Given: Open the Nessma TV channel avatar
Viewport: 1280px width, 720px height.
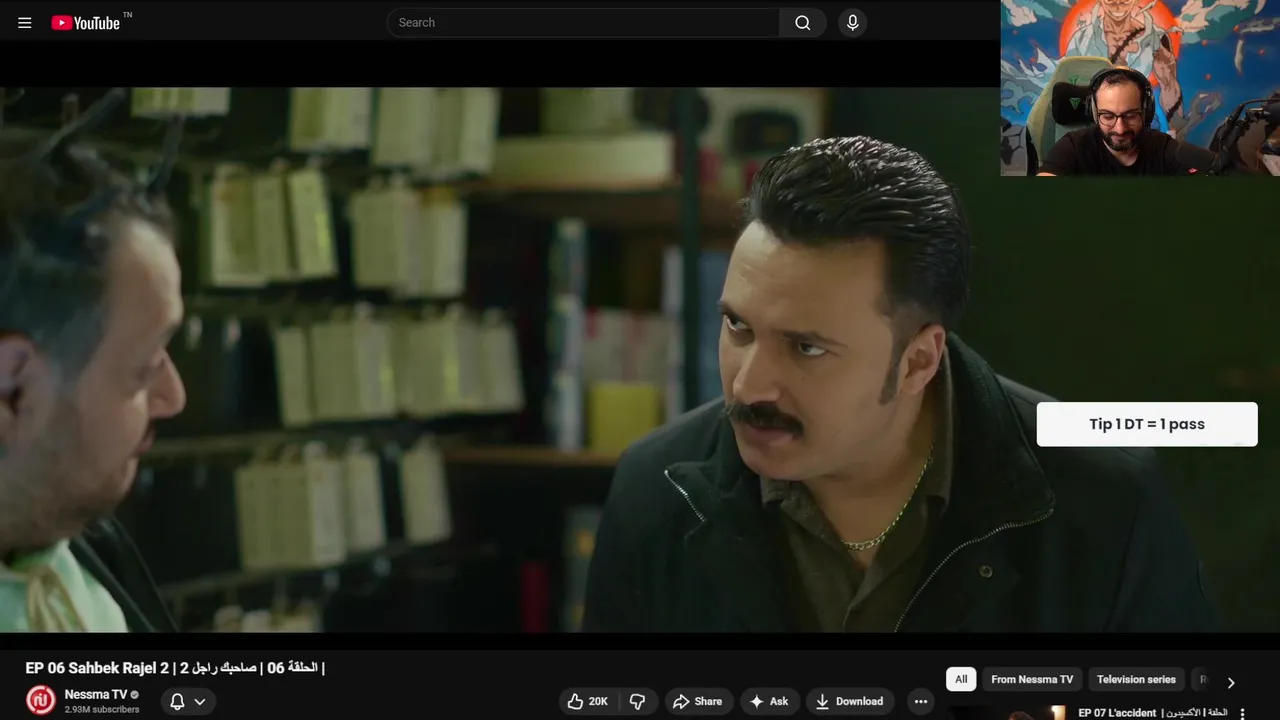Looking at the screenshot, I should (40, 700).
